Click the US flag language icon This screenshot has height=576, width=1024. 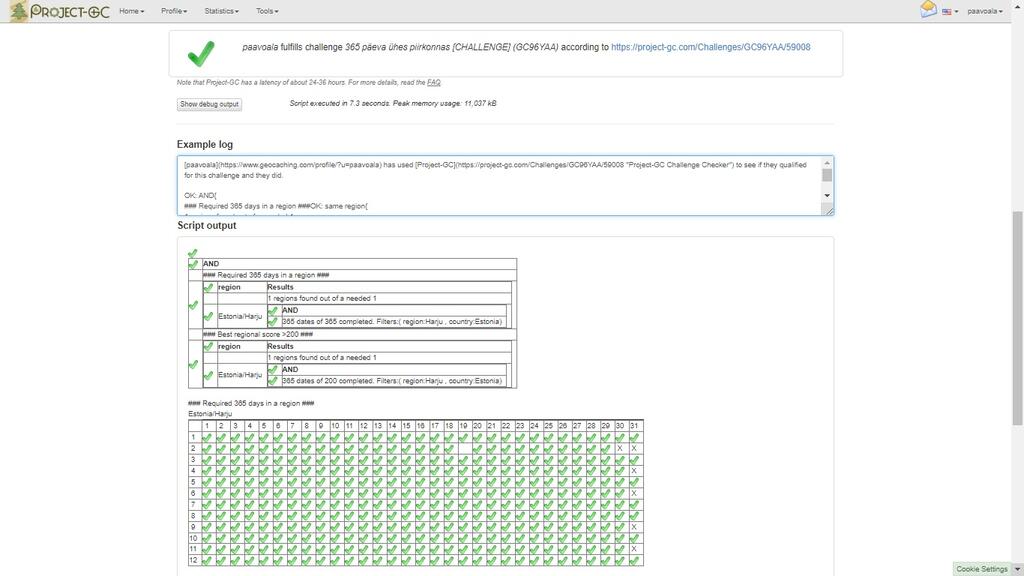[x=946, y=11]
